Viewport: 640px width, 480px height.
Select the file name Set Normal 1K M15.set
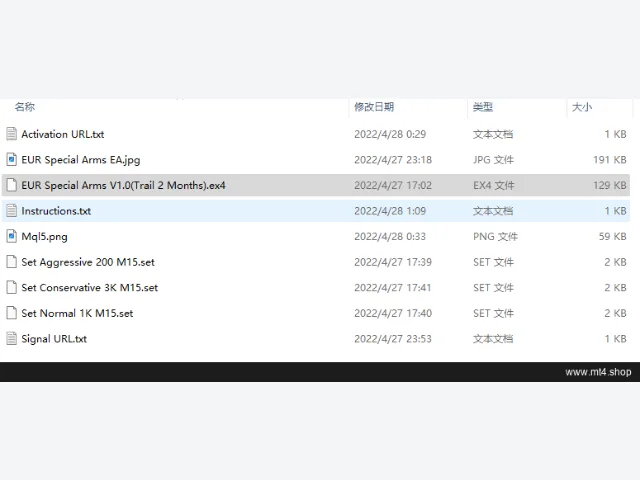click(77, 313)
